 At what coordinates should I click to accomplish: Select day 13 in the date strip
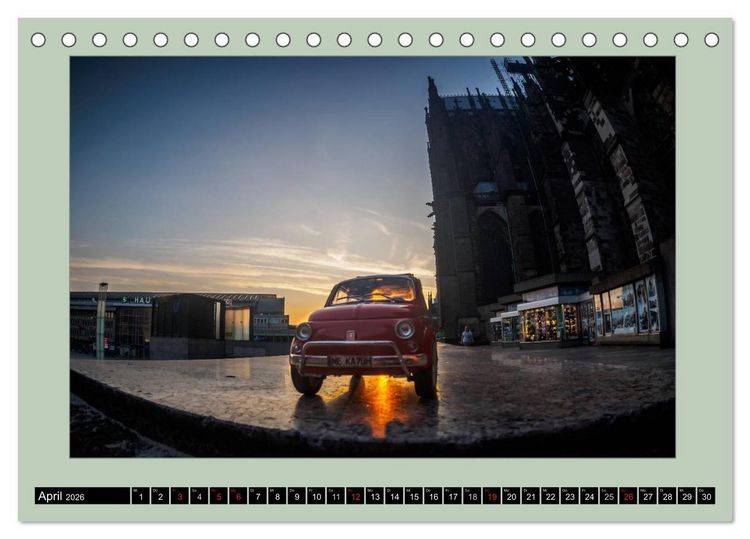(x=375, y=495)
